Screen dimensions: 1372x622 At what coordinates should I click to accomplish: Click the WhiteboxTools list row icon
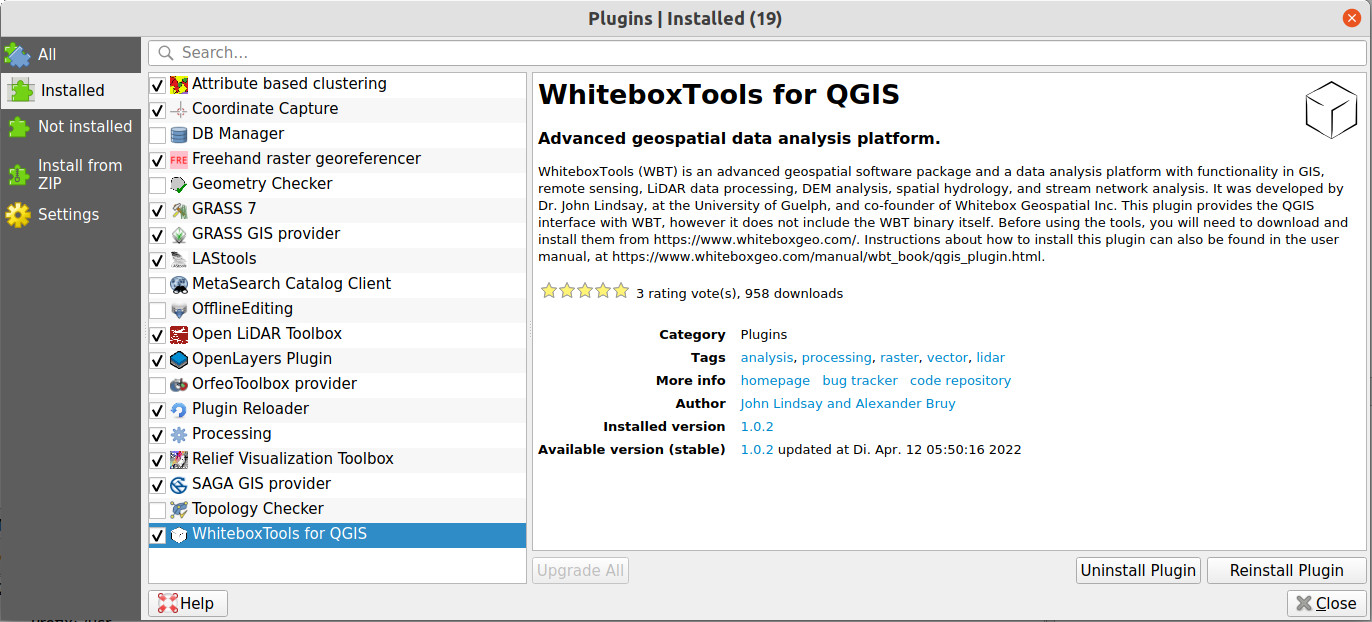179,535
